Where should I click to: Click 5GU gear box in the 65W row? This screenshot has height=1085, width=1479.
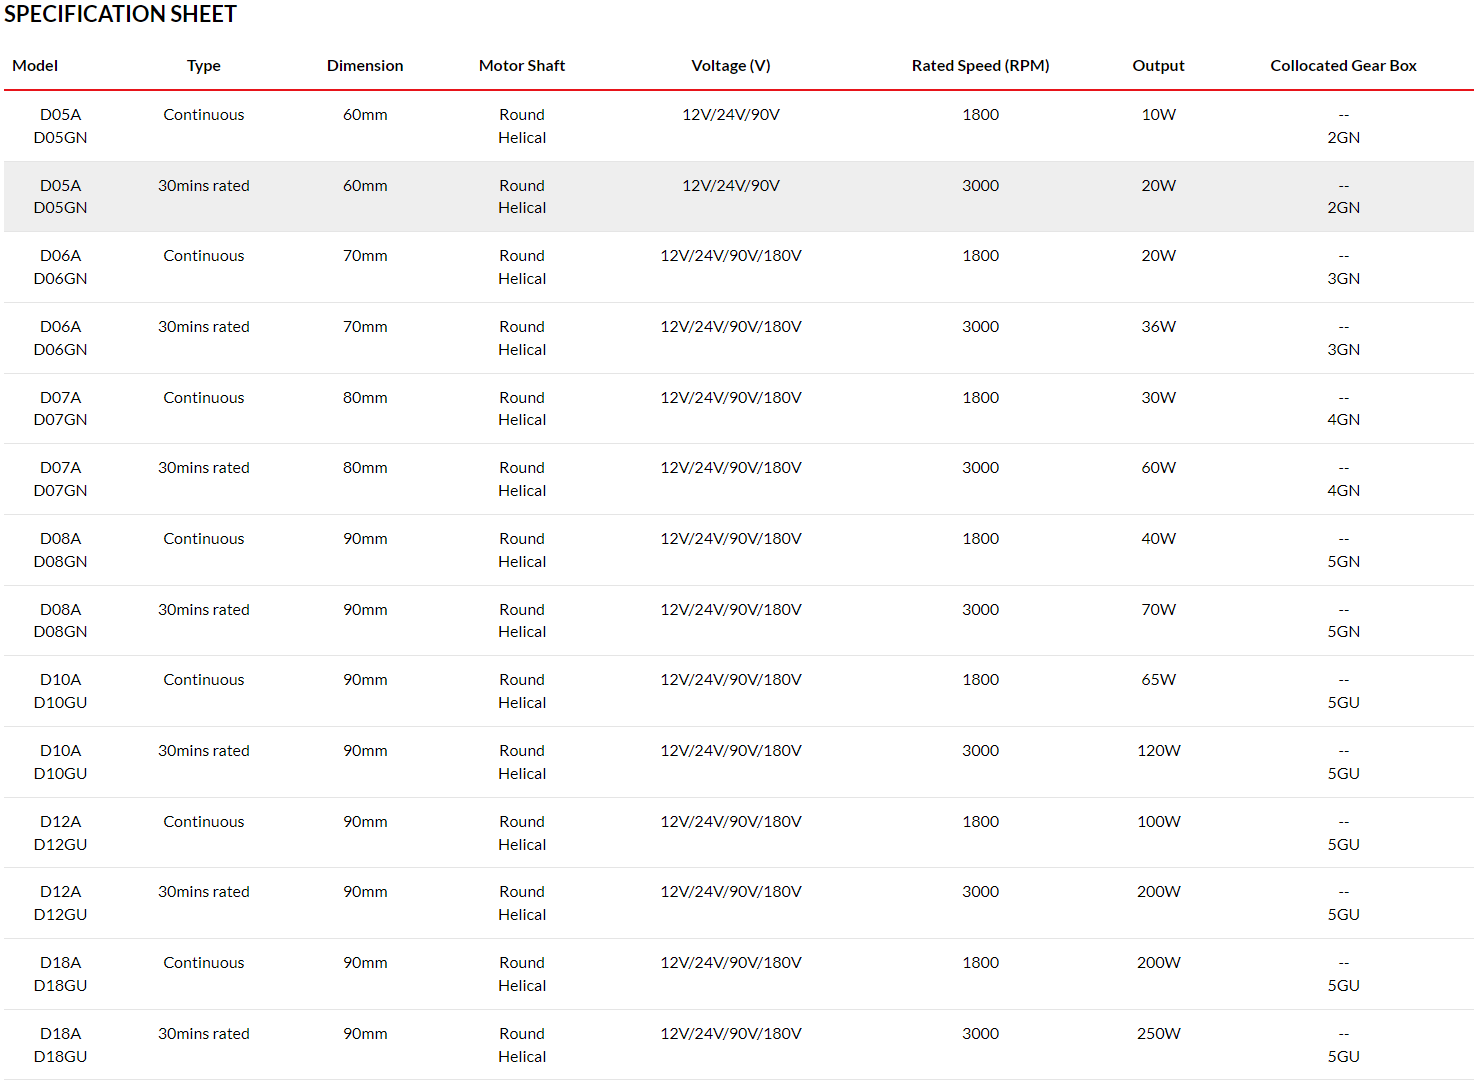1344,702
